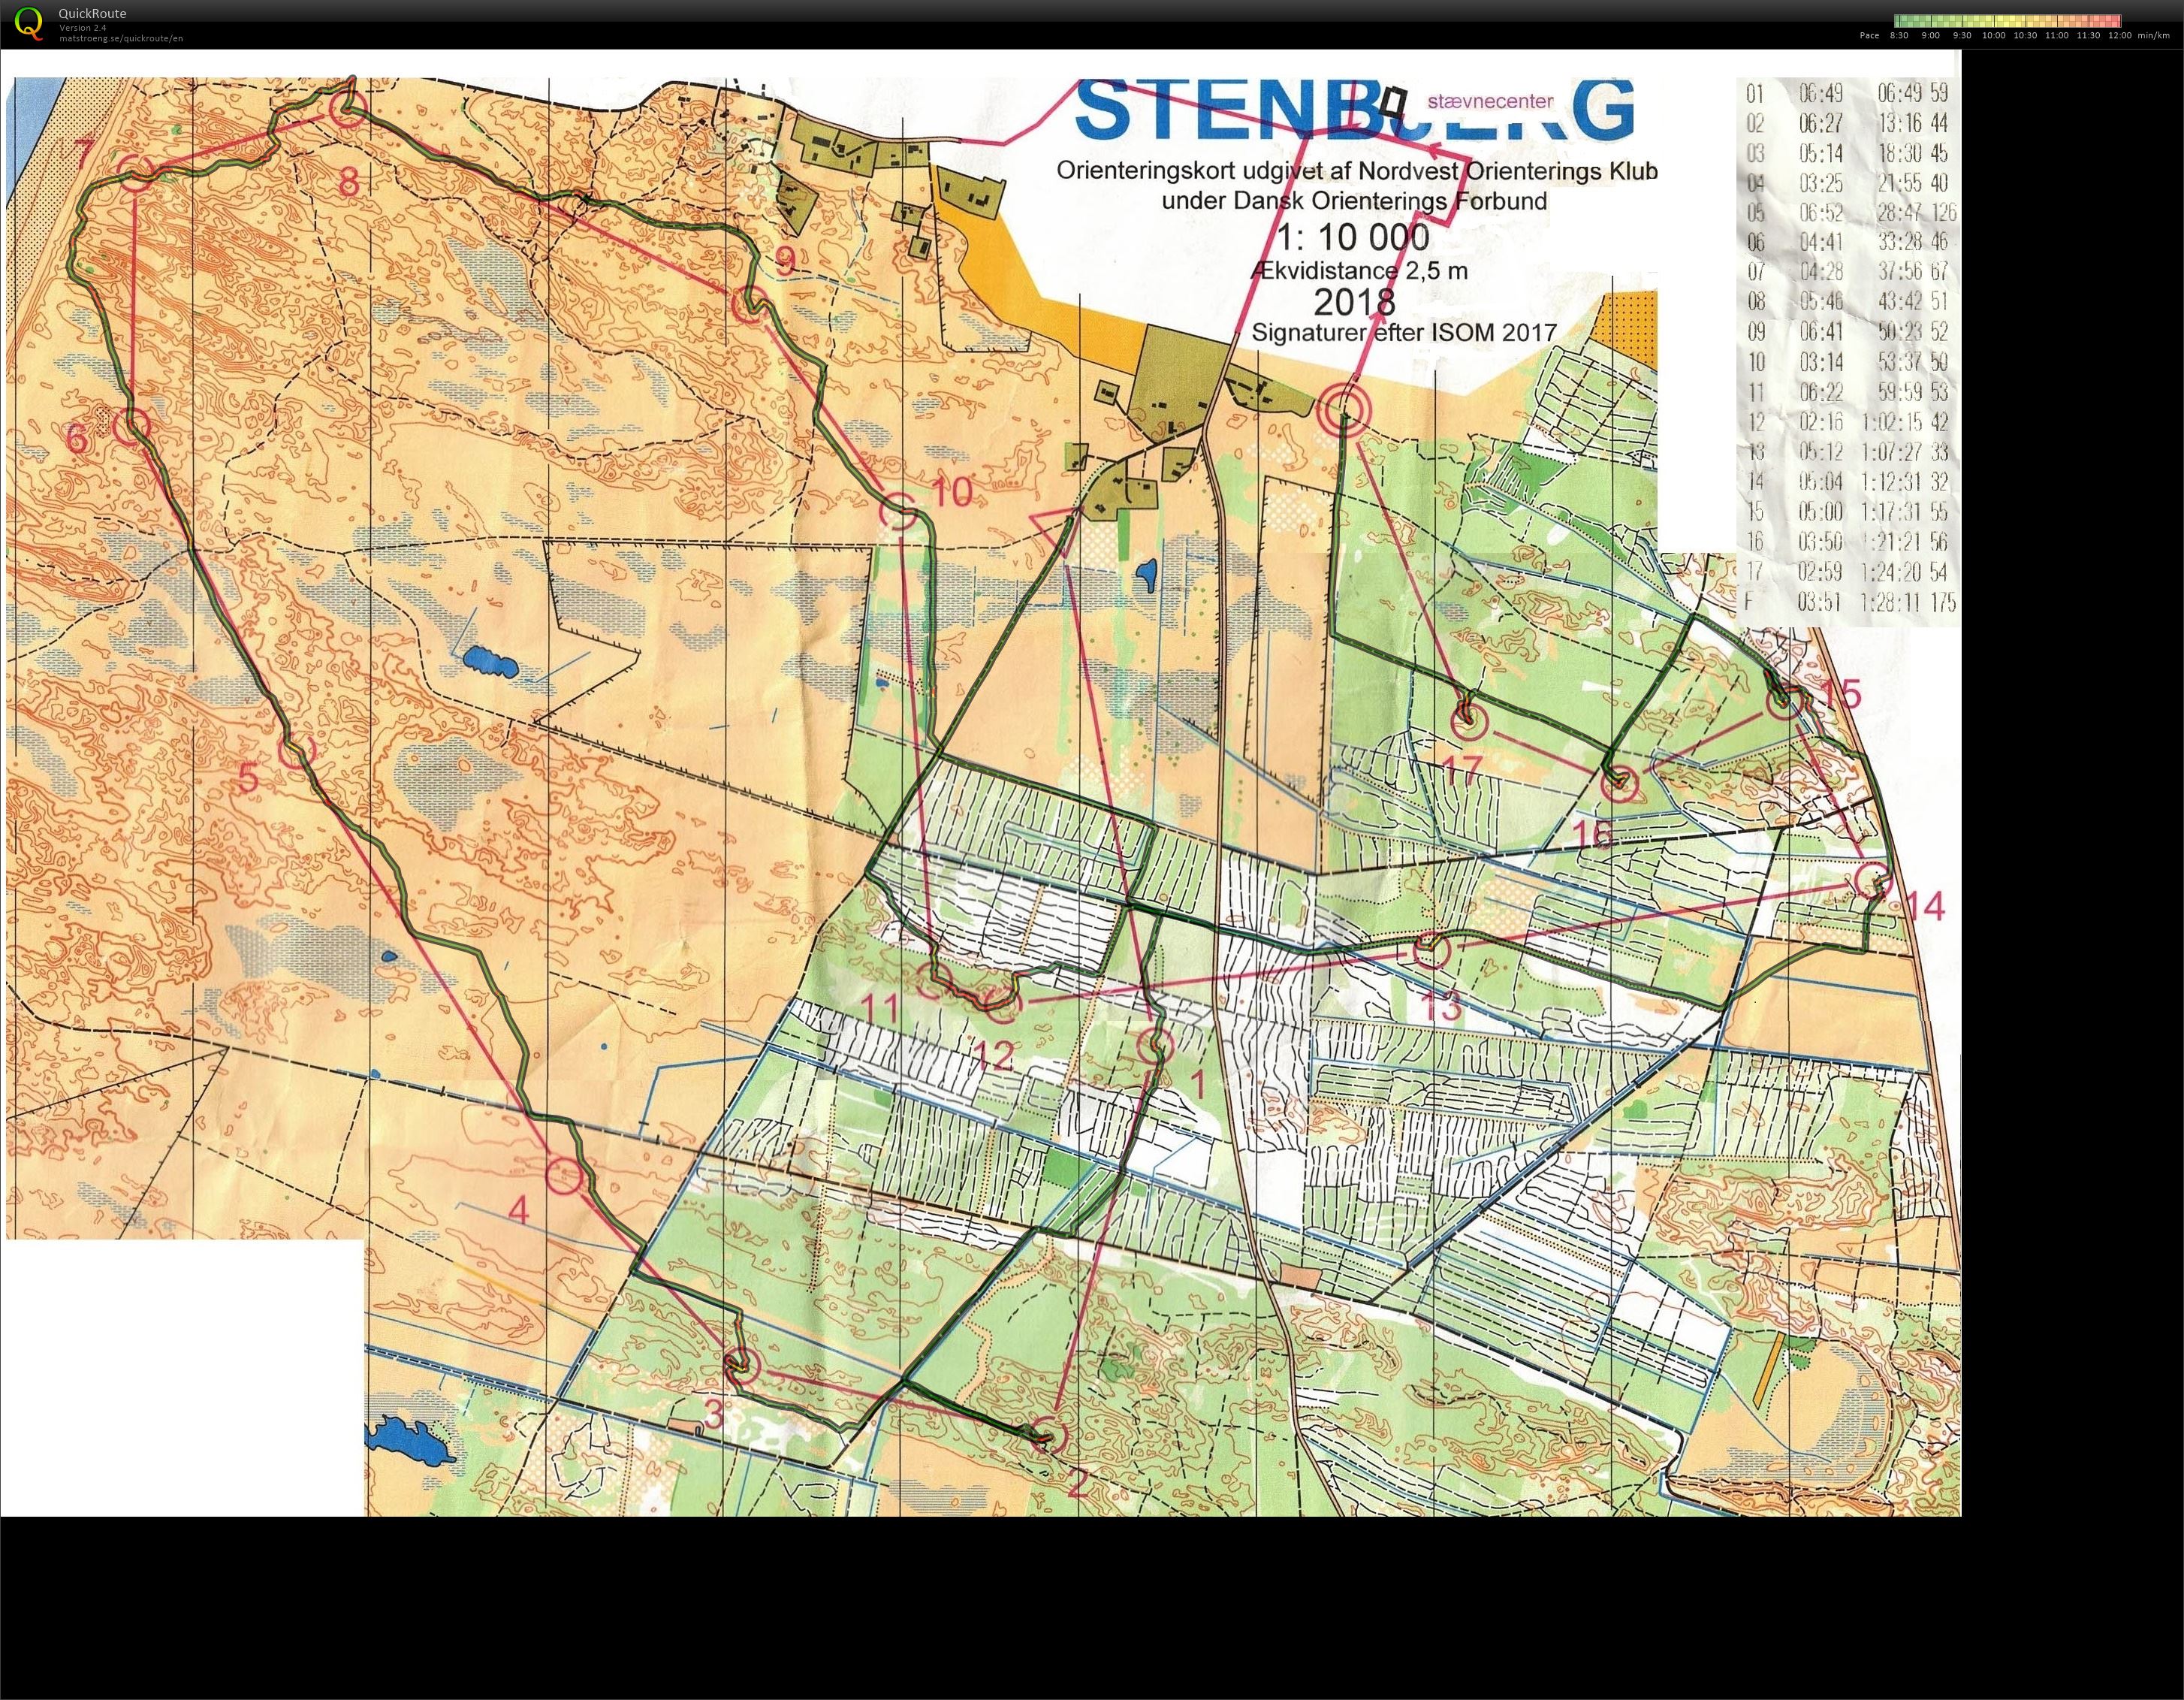Click split row 03 time 05:14
This screenshot has width=2184, height=1700.
point(1820,153)
